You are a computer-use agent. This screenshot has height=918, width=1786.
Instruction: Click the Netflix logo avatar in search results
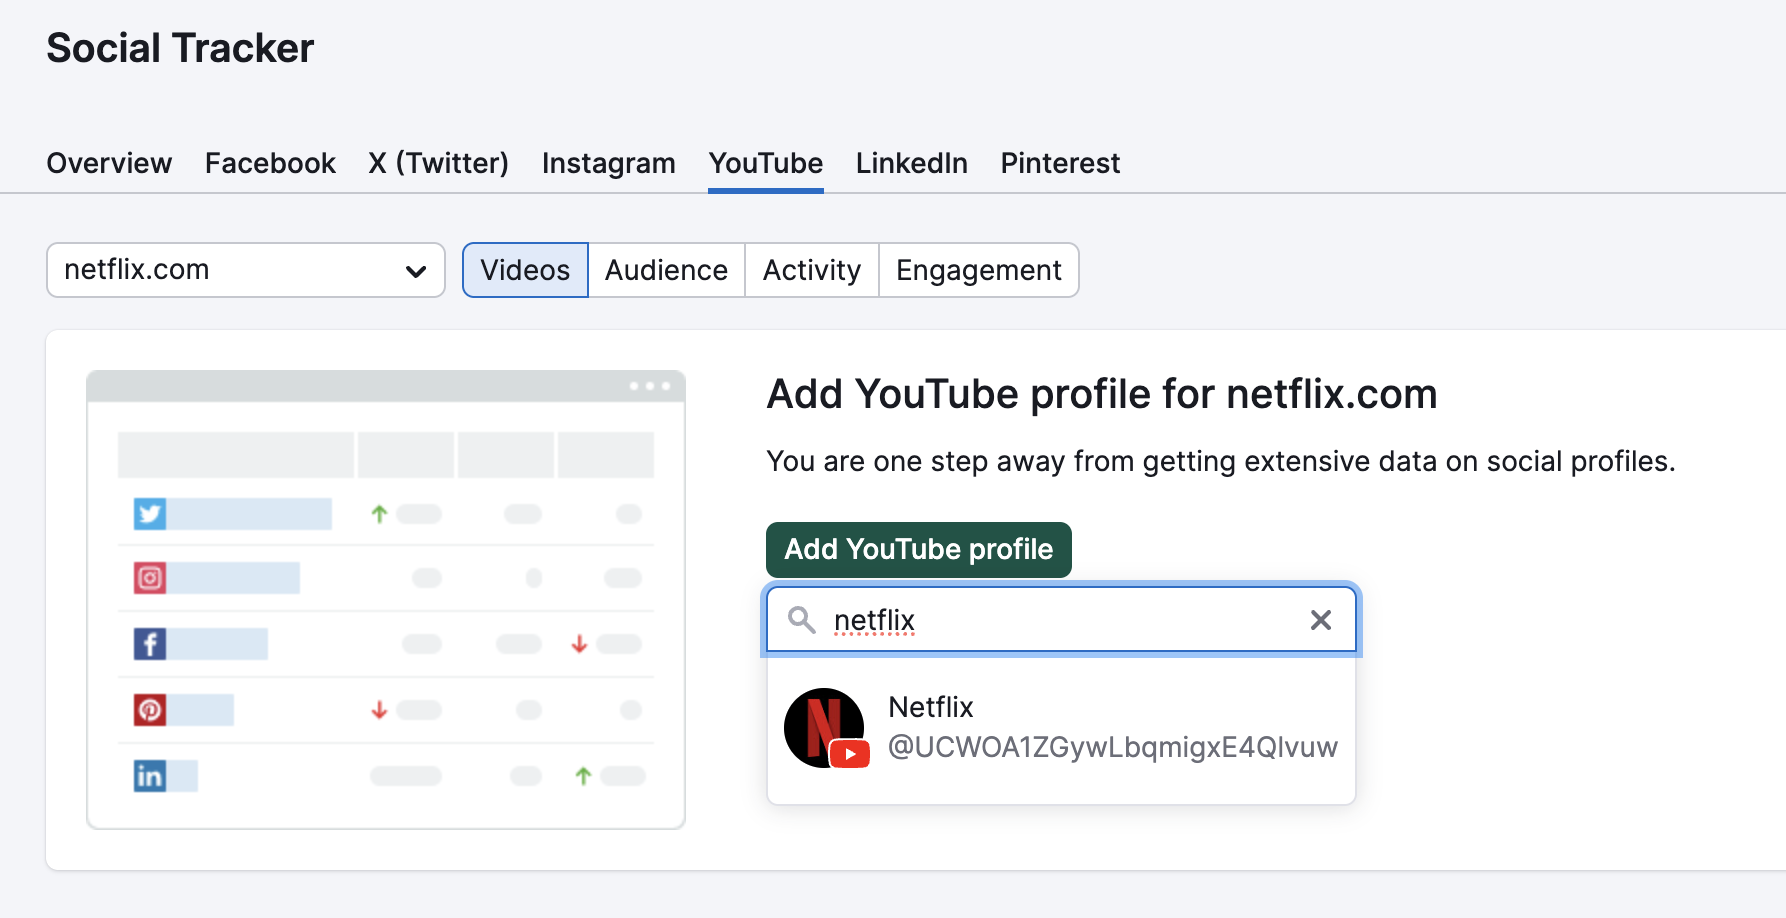click(x=825, y=727)
